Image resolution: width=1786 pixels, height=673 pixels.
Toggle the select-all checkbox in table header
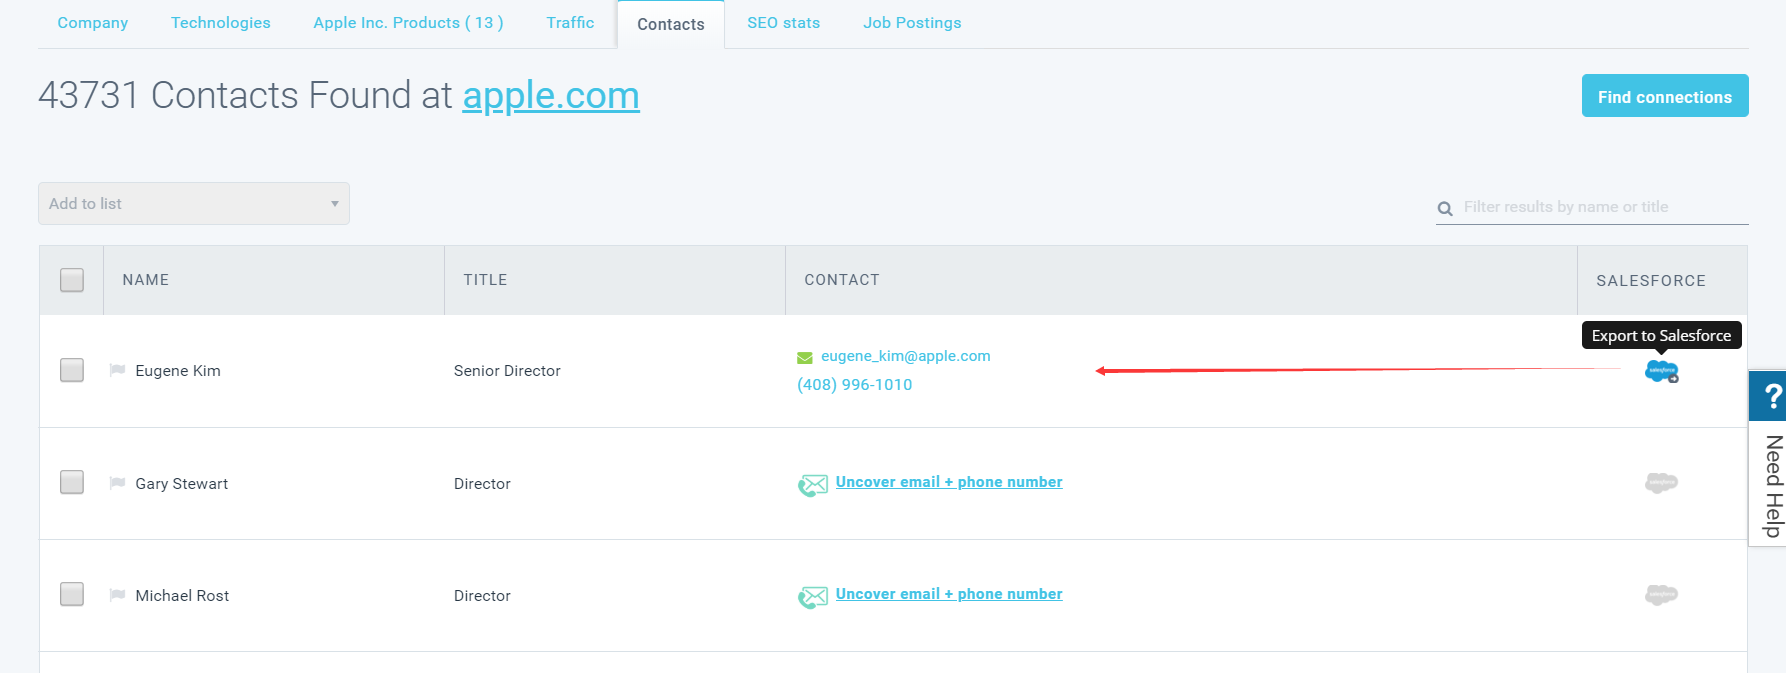pyautogui.click(x=72, y=280)
